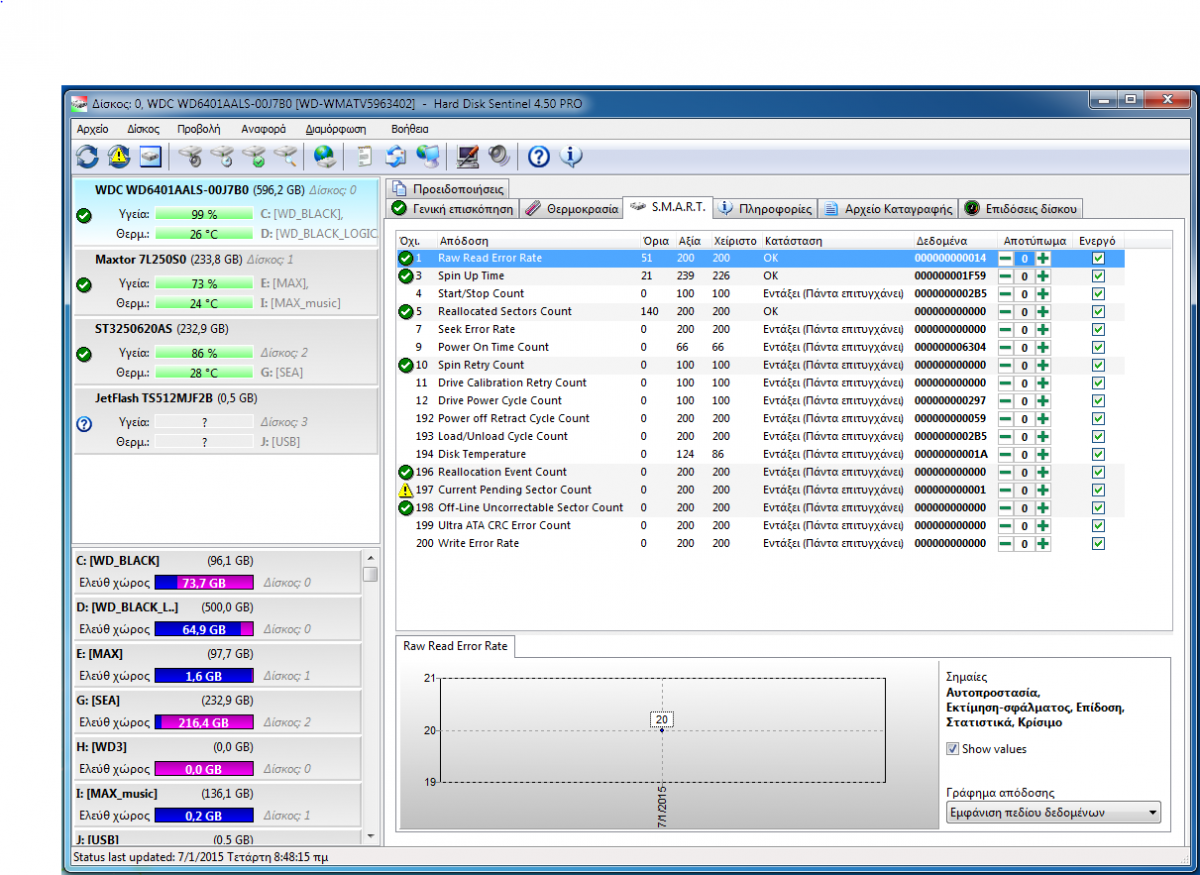Open the Βοήθεια menu
Screen dimensions: 1200x875
click(410, 129)
